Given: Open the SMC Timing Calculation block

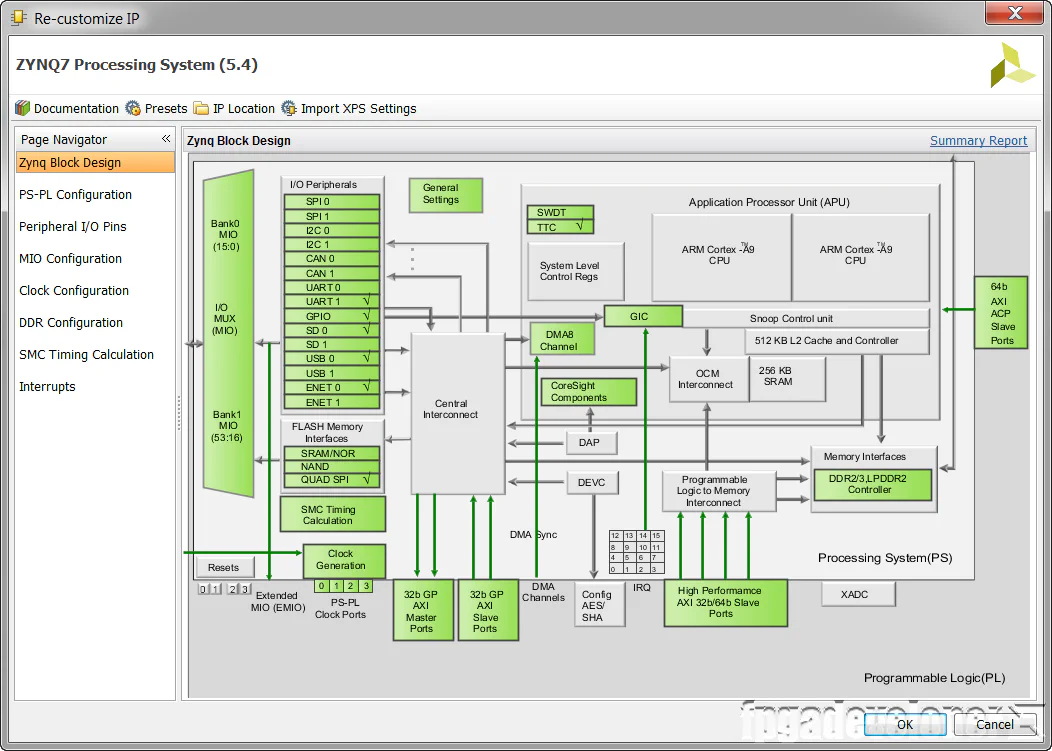Looking at the screenshot, I should [x=332, y=513].
